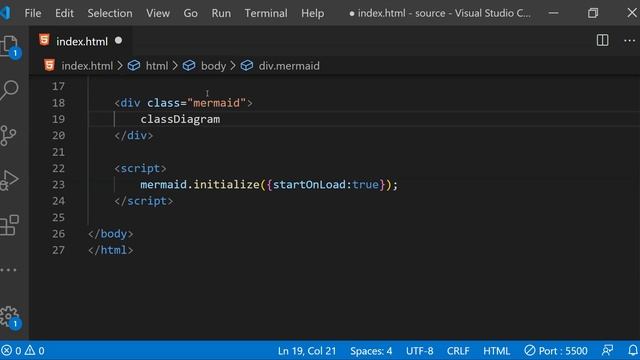The image size is (640, 360).
Task: Change line ending via CRLF indicator
Action: [458, 351]
